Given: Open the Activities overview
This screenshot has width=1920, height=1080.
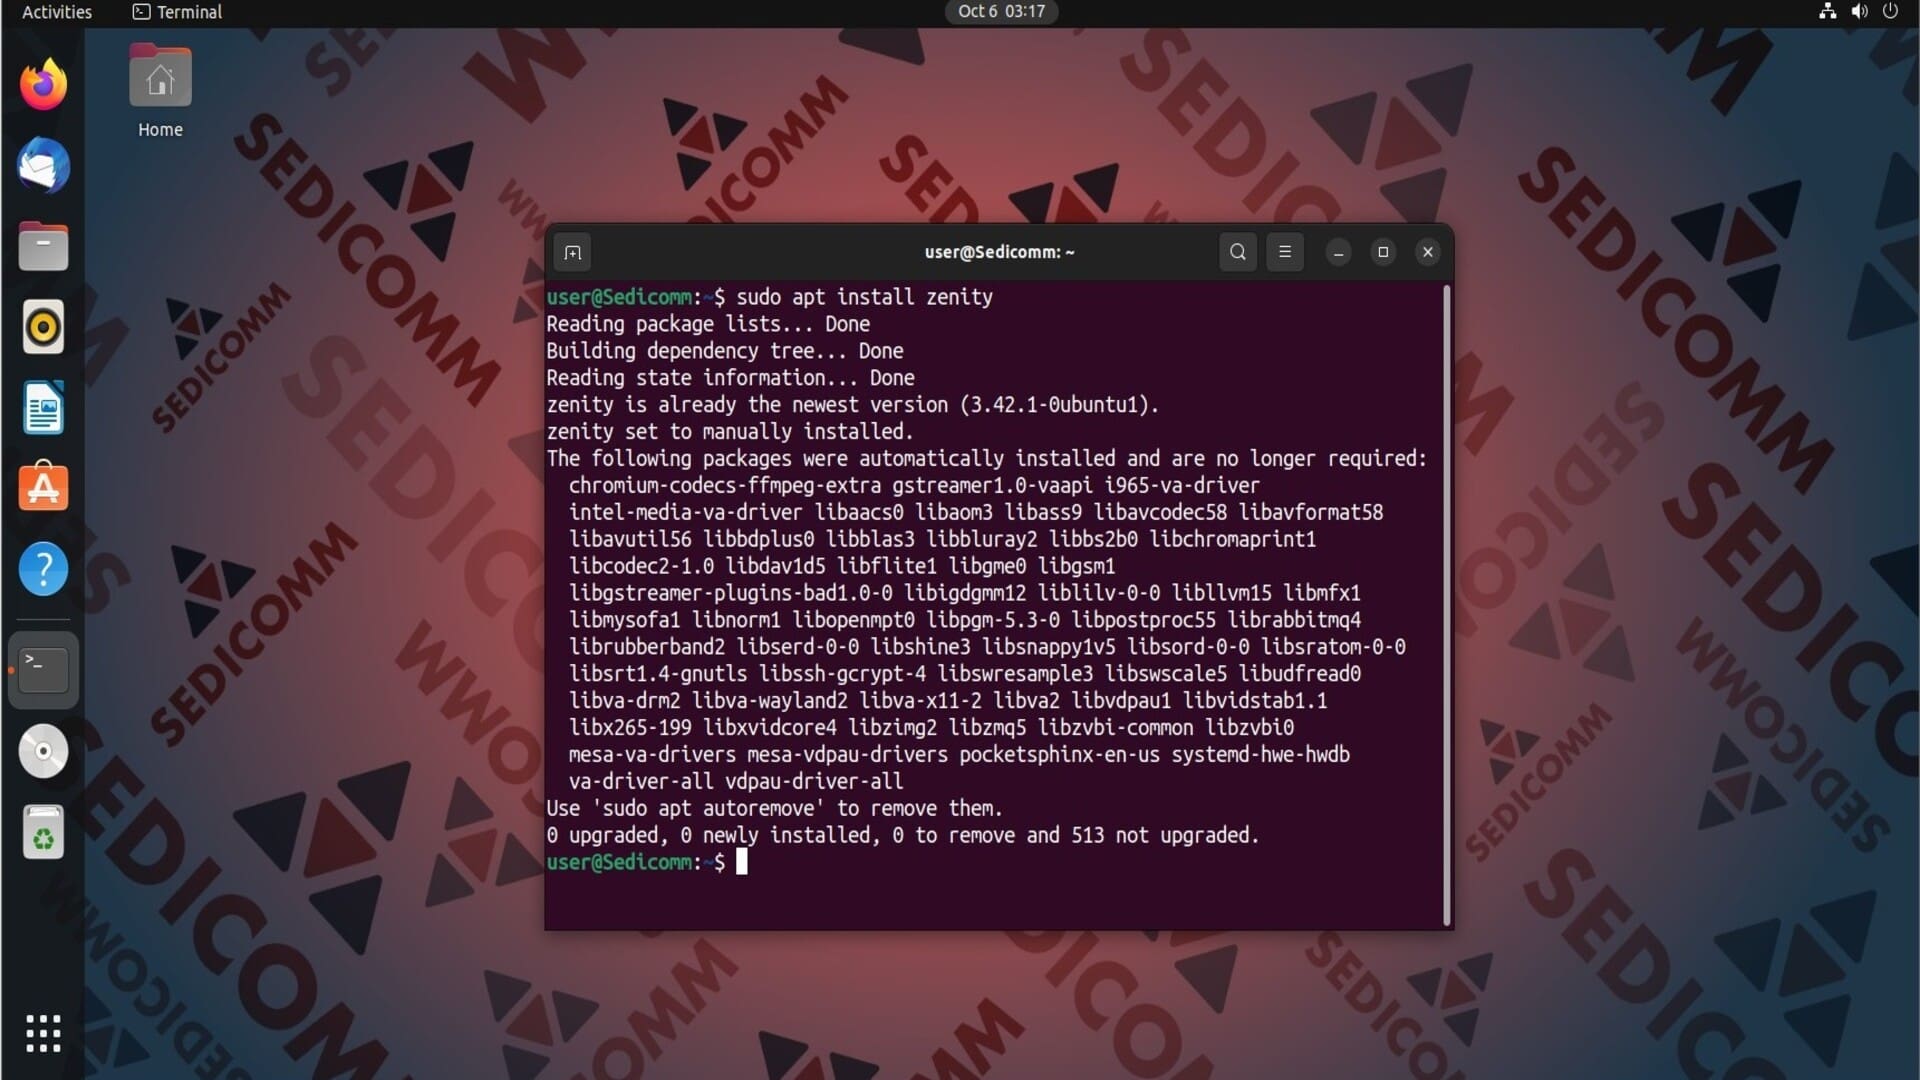Looking at the screenshot, I should coord(56,12).
